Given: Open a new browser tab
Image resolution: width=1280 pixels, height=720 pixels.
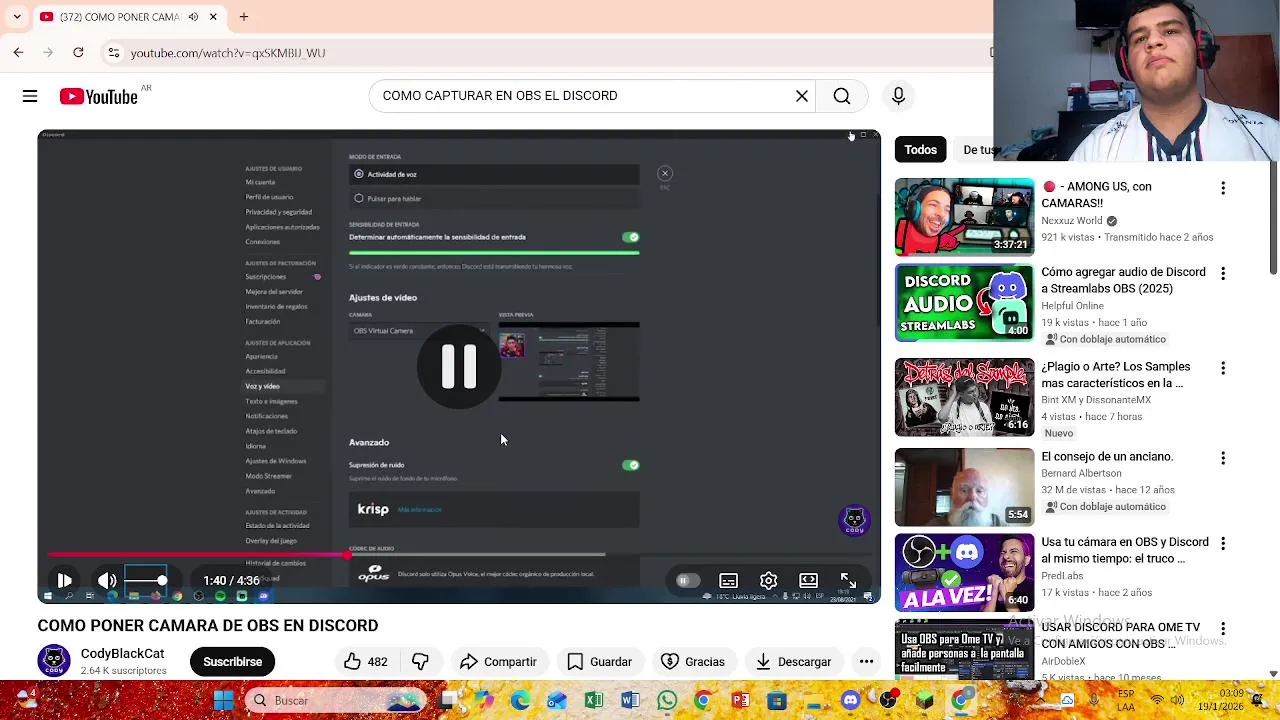Looking at the screenshot, I should [x=243, y=17].
